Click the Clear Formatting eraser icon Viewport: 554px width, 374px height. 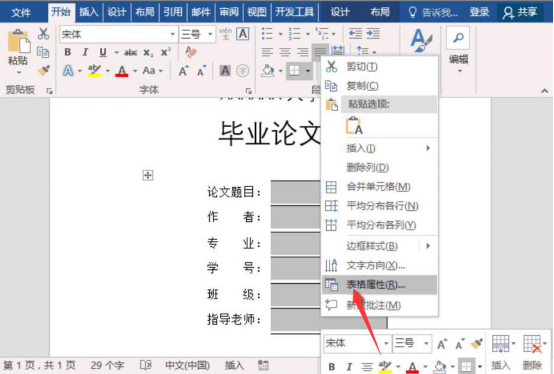click(191, 52)
